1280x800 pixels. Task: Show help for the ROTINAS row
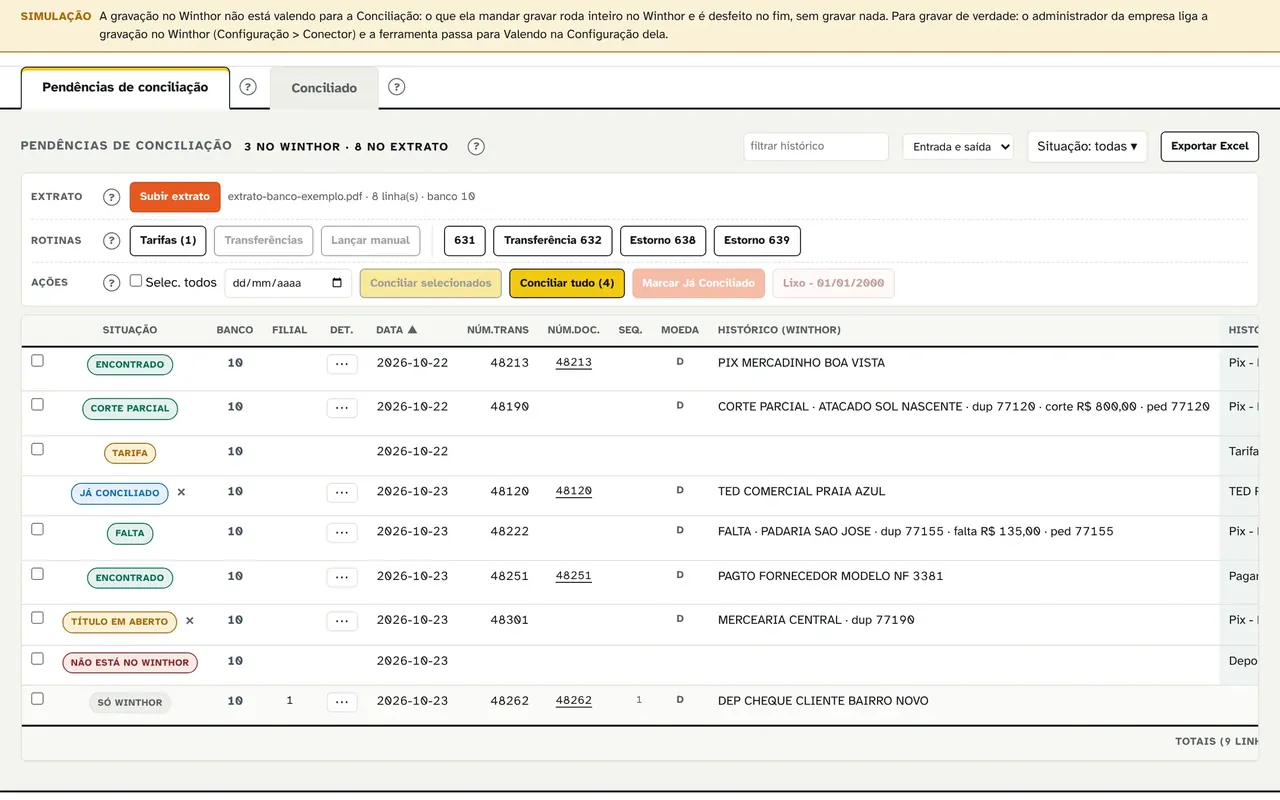(112, 241)
